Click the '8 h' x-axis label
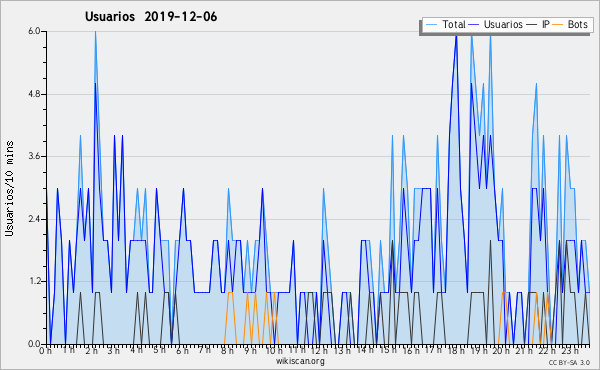 pyautogui.click(x=227, y=350)
